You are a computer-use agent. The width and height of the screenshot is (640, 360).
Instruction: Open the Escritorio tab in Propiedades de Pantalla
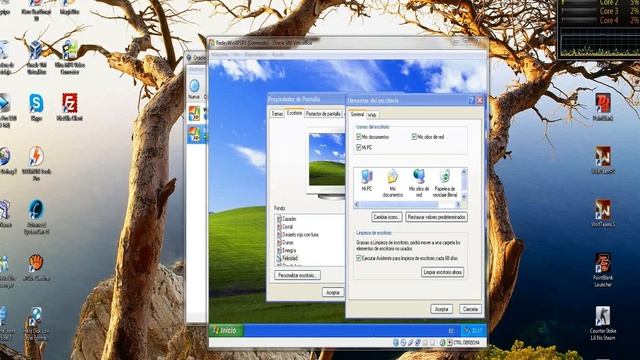pyautogui.click(x=294, y=113)
